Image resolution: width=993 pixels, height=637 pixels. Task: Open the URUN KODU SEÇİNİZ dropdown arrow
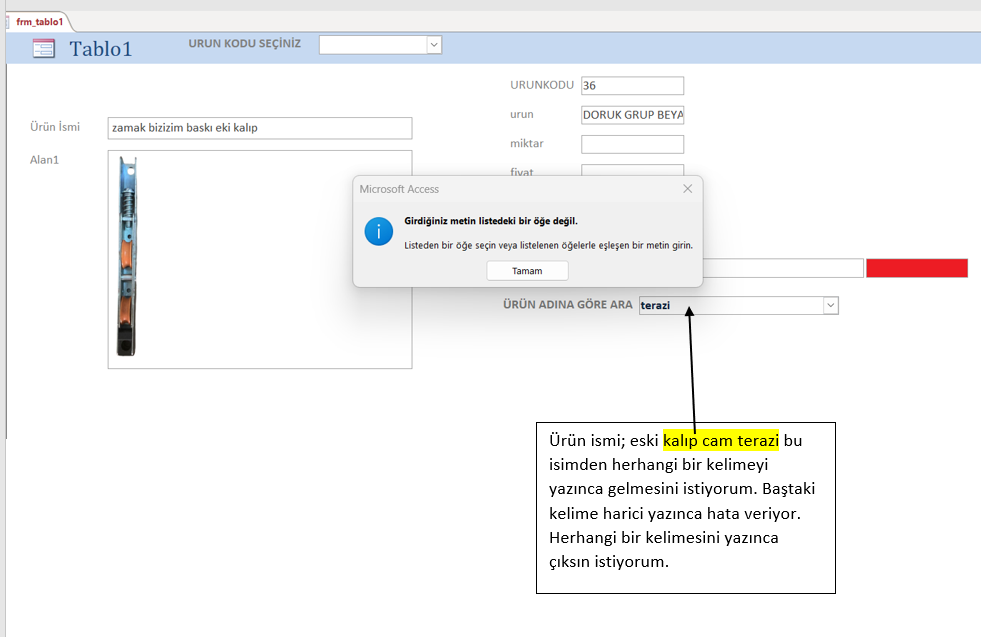(x=434, y=44)
